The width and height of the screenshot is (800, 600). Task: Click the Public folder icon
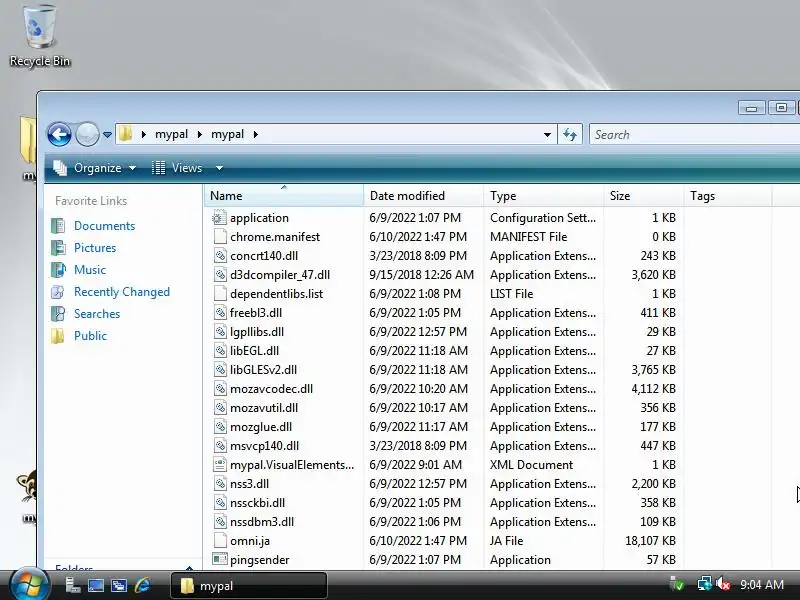[x=58, y=336]
